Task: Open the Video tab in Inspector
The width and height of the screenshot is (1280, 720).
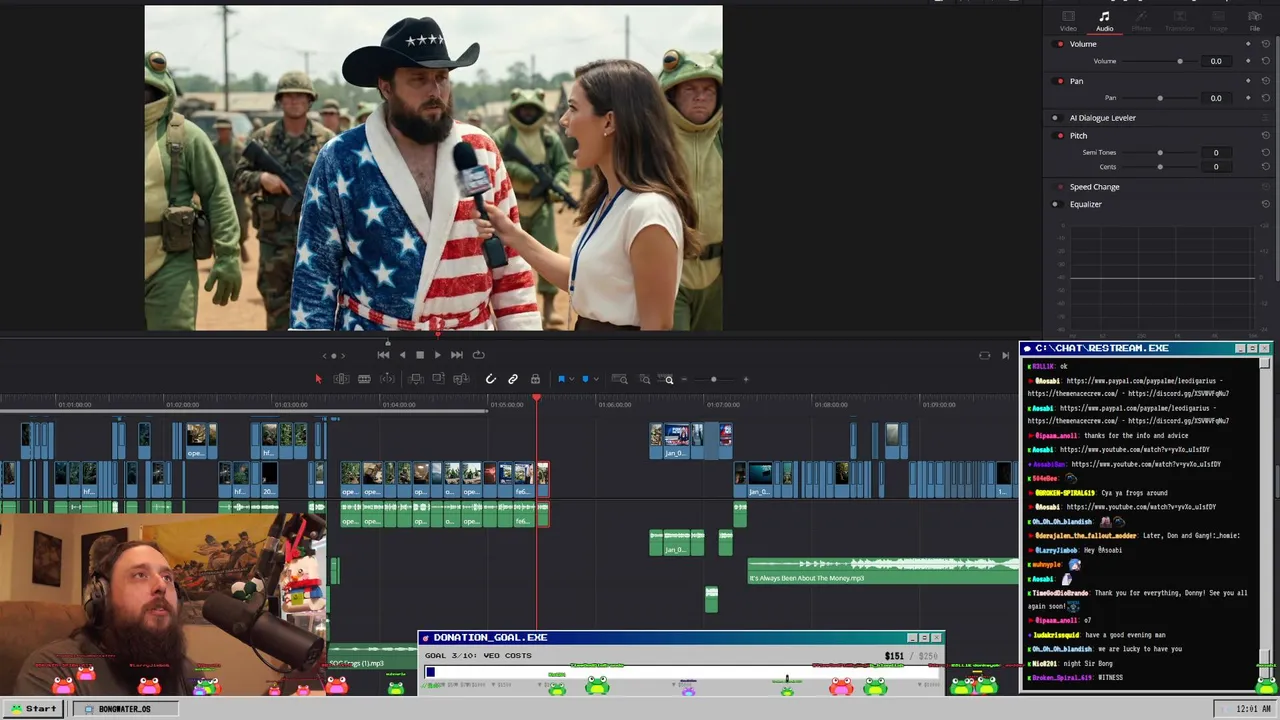Action: pos(1068,21)
